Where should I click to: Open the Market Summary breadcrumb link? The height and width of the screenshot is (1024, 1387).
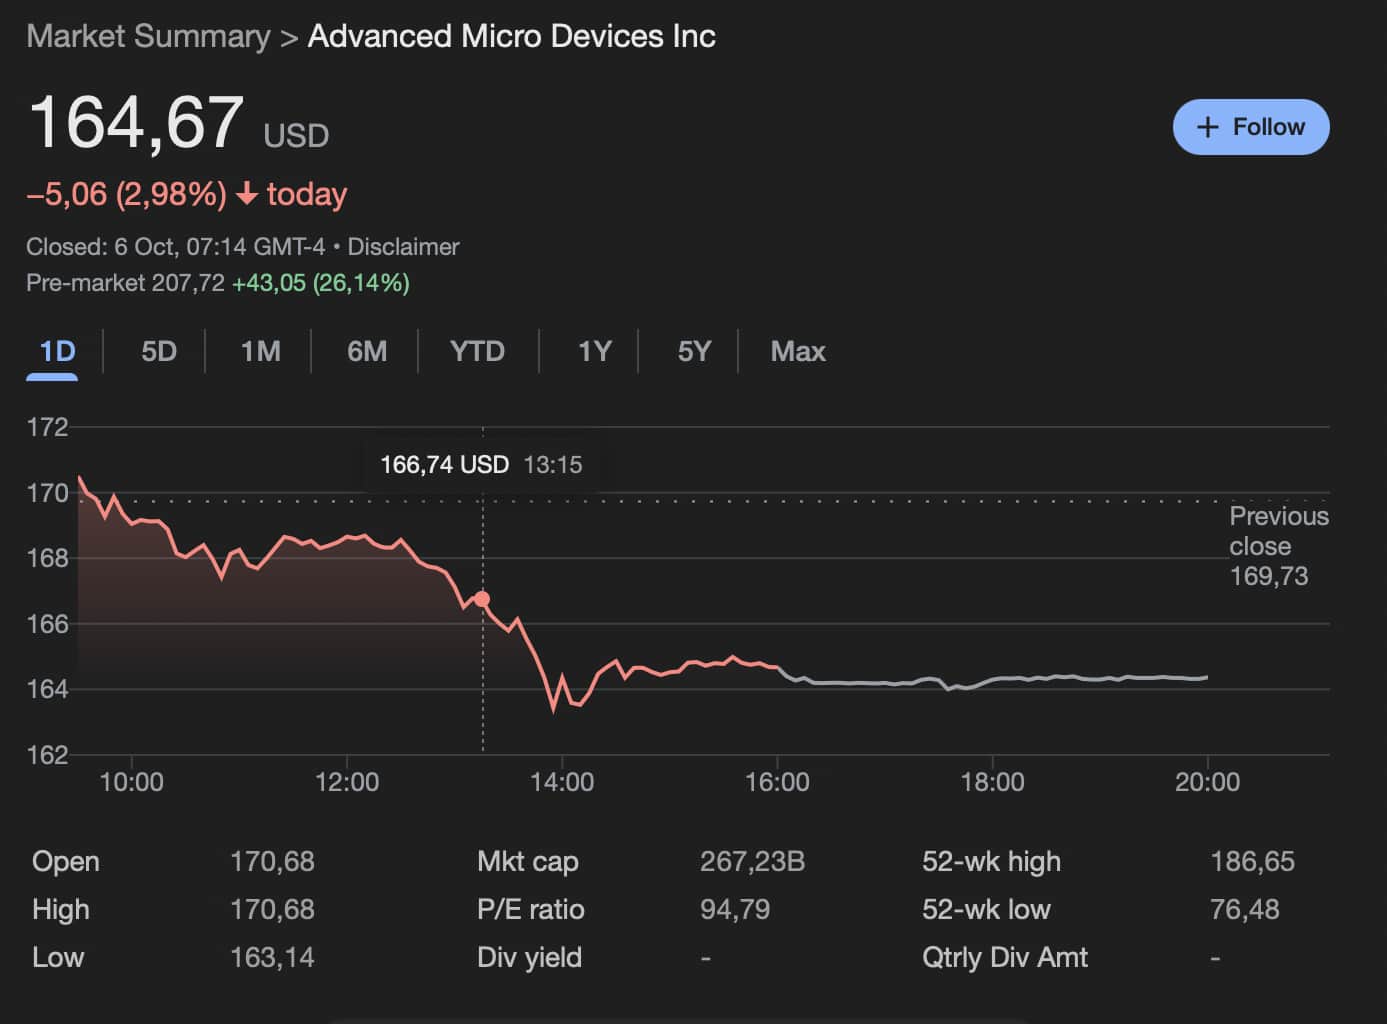click(x=148, y=36)
